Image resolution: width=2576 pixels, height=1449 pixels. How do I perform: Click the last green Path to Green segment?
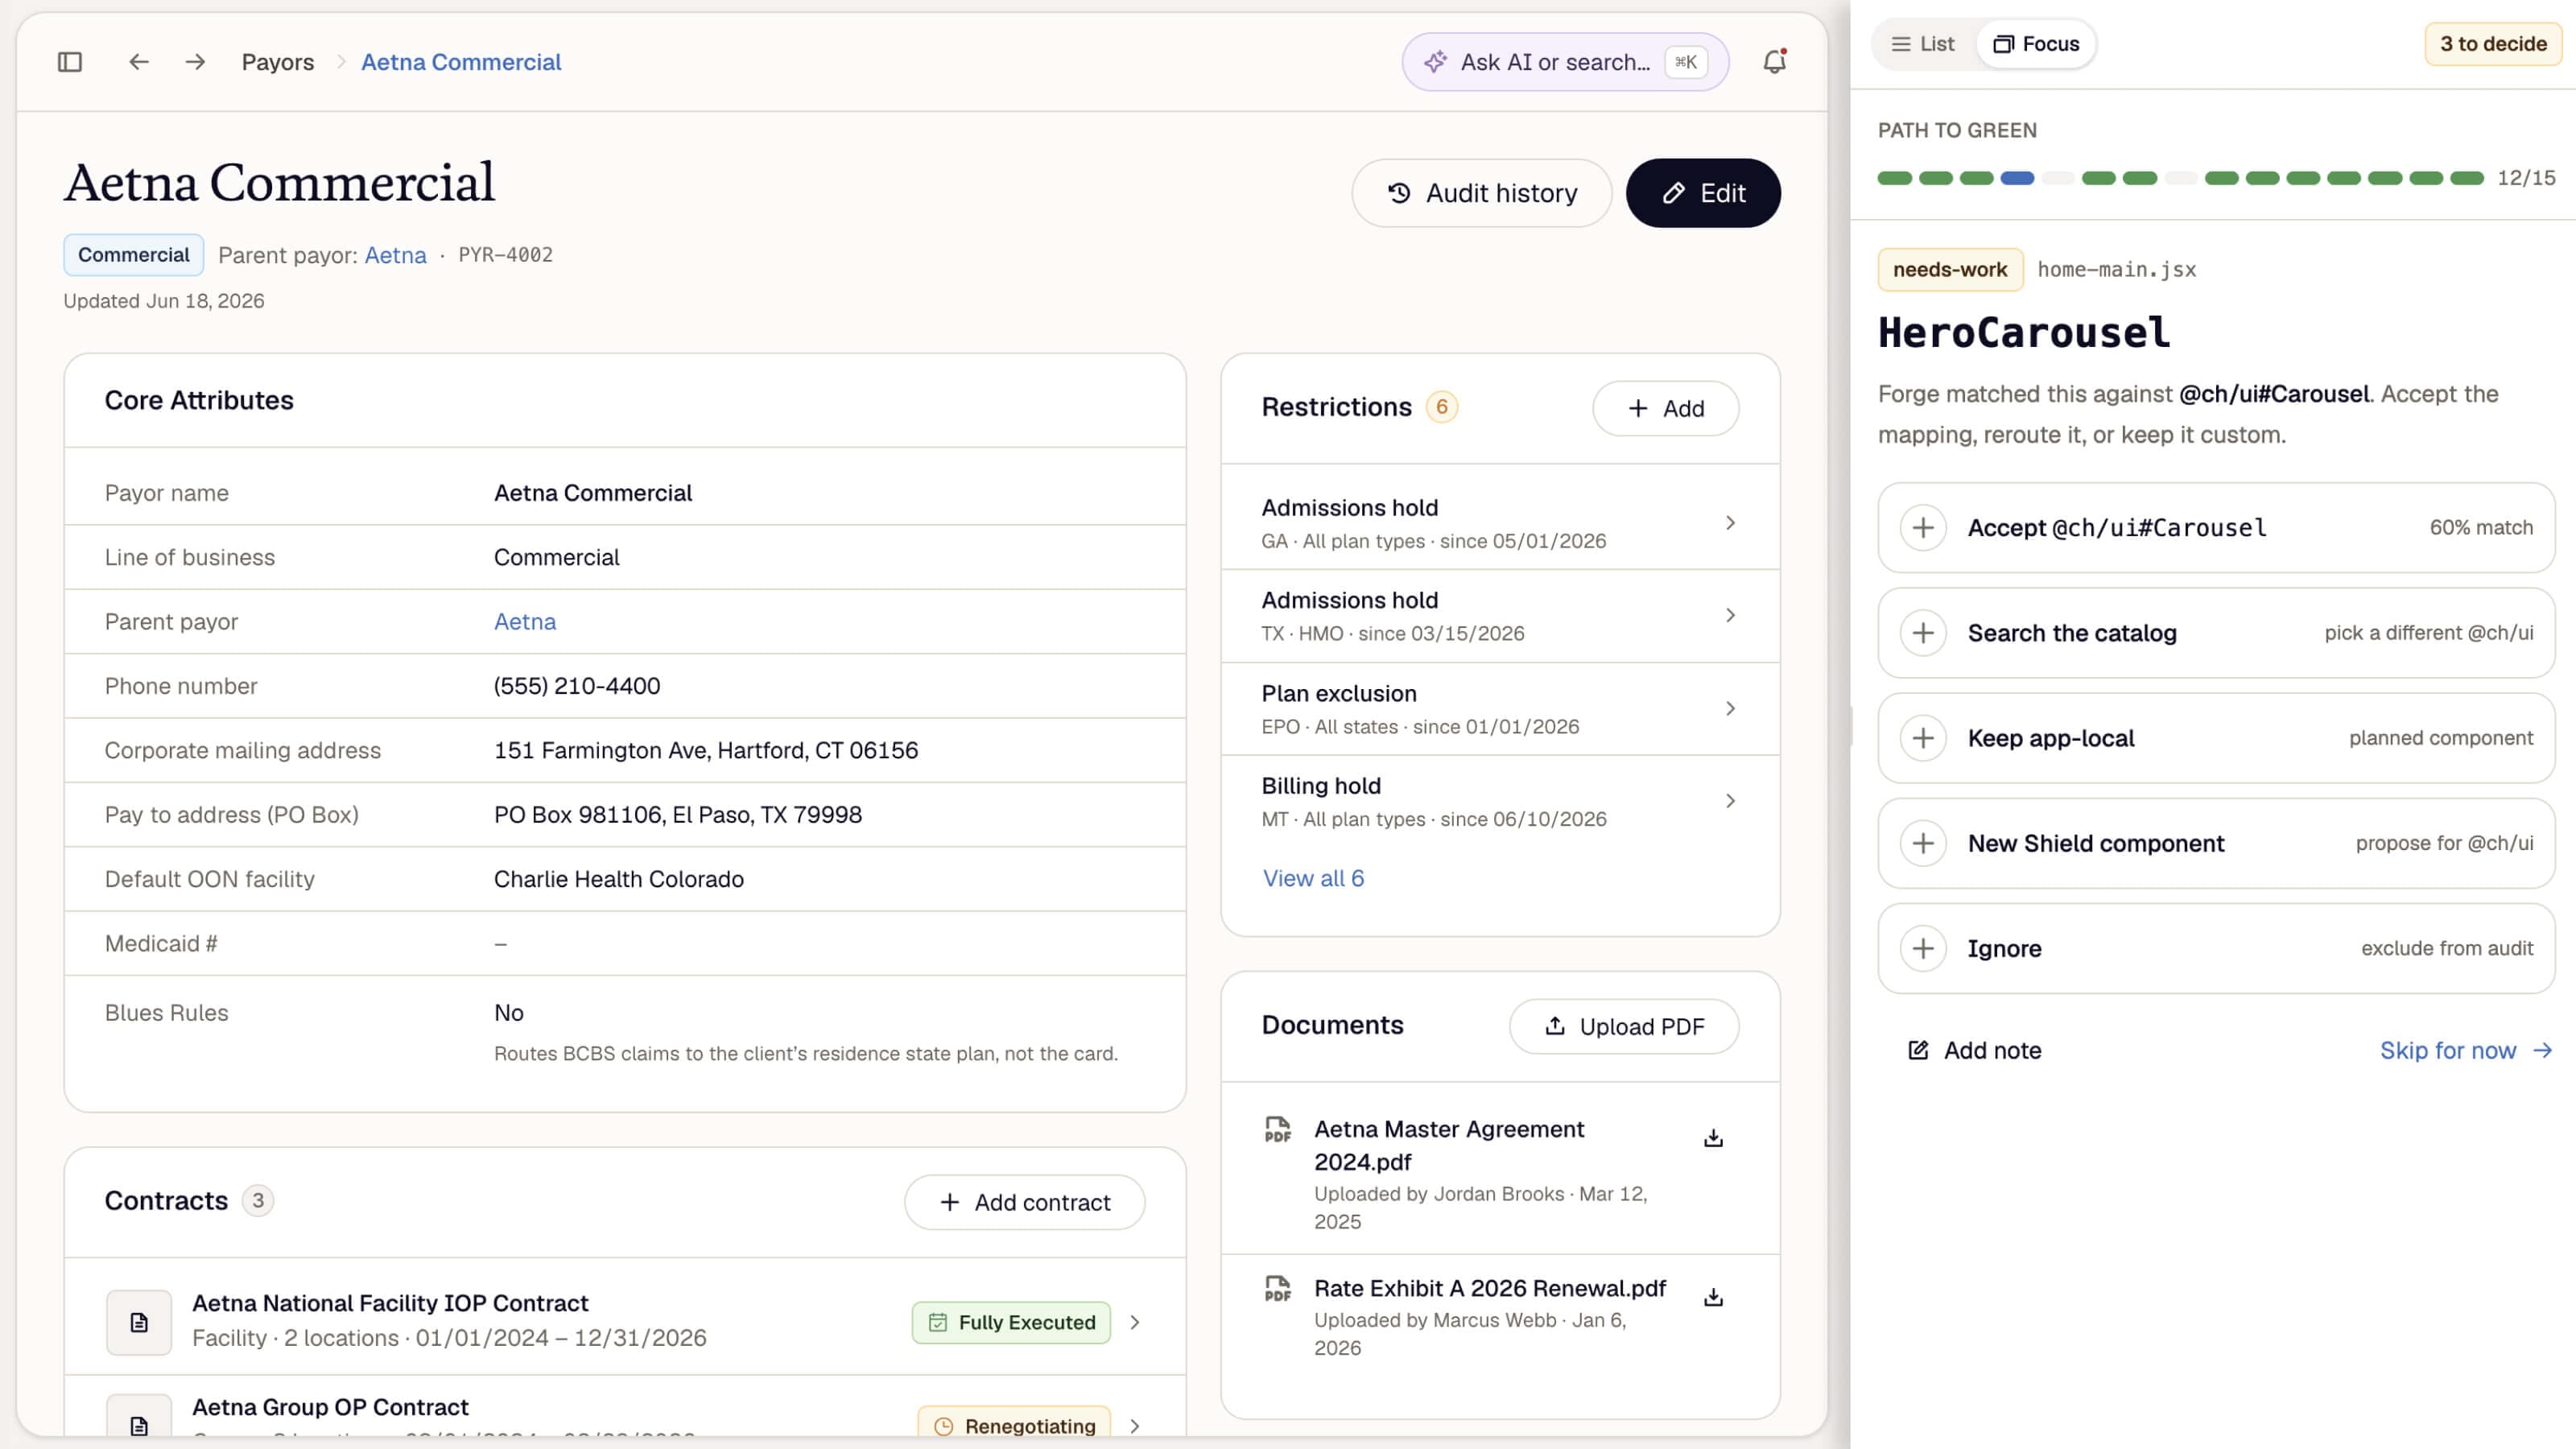point(2467,178)
